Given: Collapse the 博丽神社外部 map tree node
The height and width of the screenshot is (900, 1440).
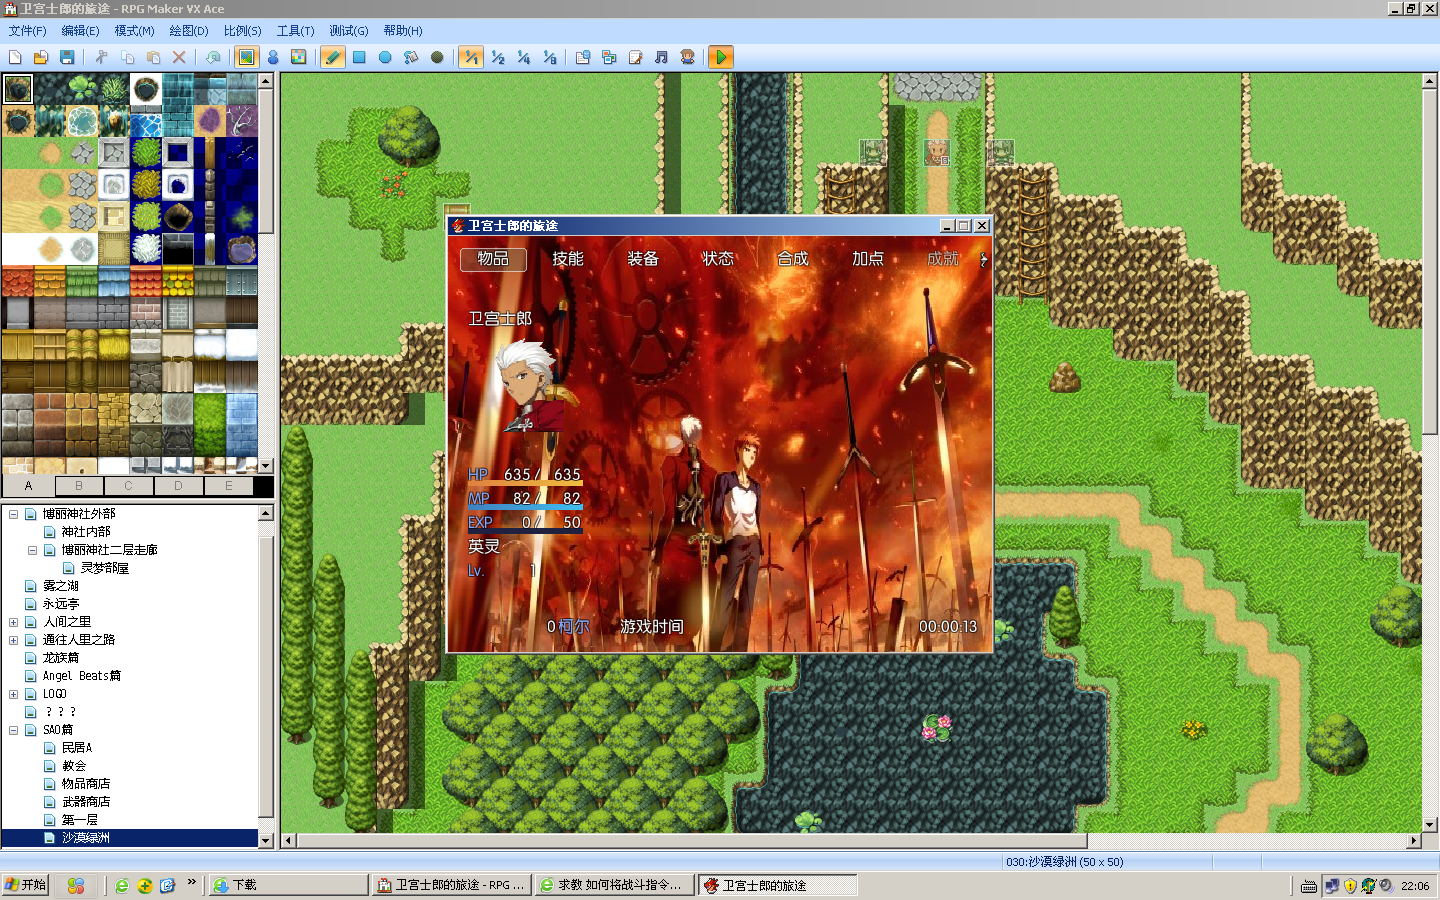Looking at the screenshot, I should click(14, 514).
